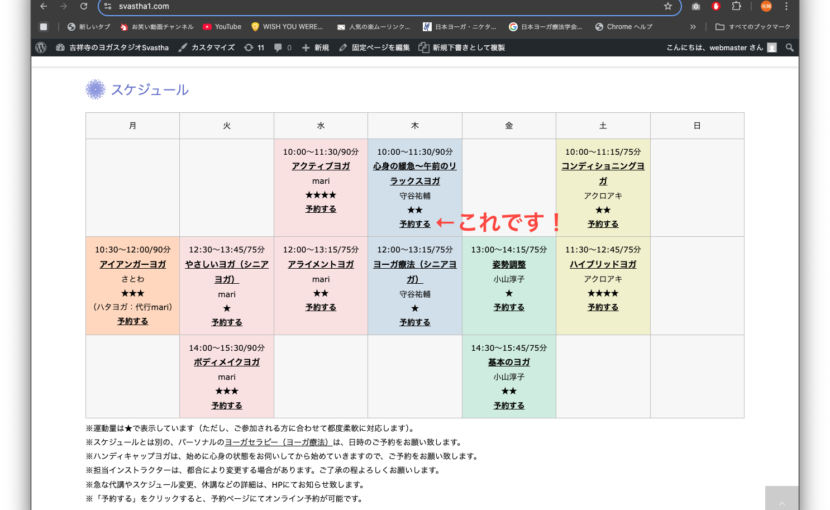Bookmark this page with the star icon
Viewport: 830px width, 510px height.
coord(667,6)
